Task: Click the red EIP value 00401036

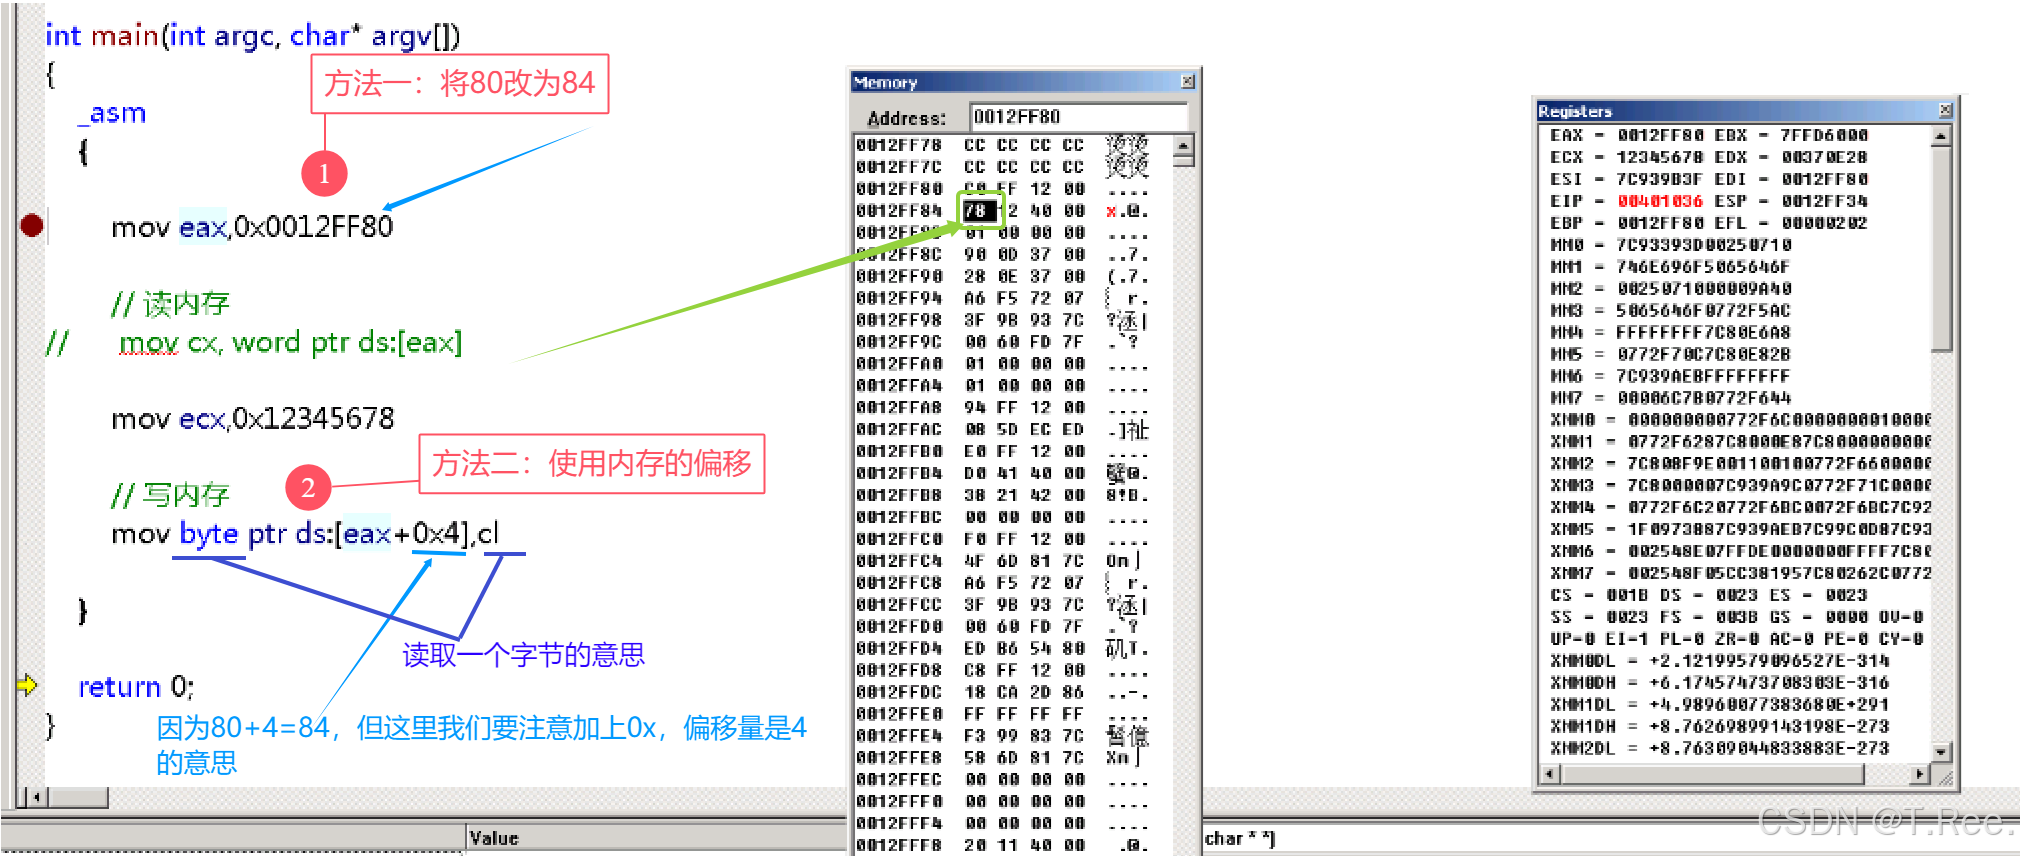Action: (x=1660, y=201)
